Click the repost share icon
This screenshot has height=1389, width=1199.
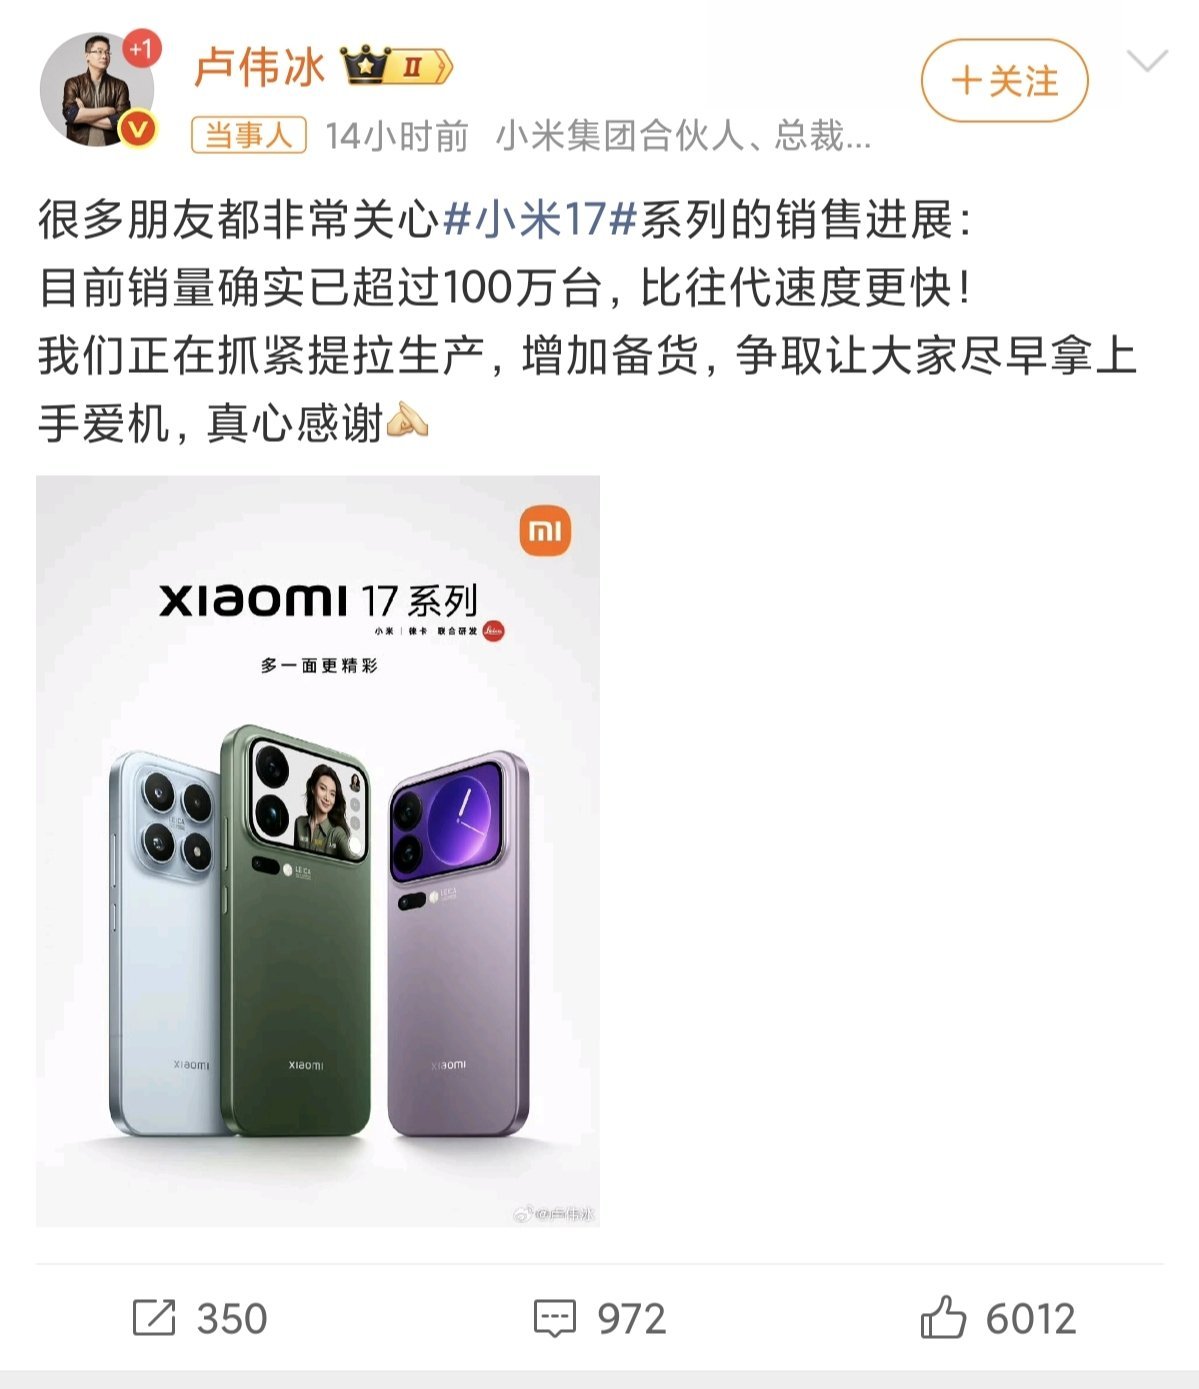pos(154,1318)
